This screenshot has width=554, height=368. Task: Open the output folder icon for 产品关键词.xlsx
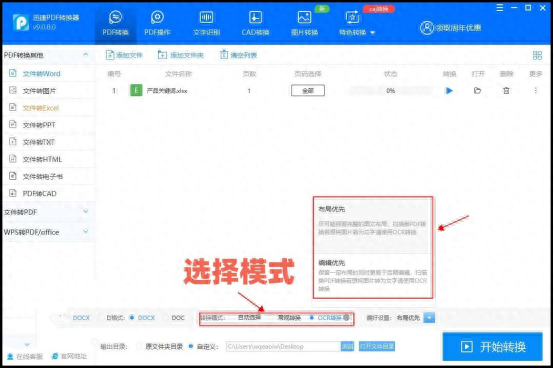point(477,91)
